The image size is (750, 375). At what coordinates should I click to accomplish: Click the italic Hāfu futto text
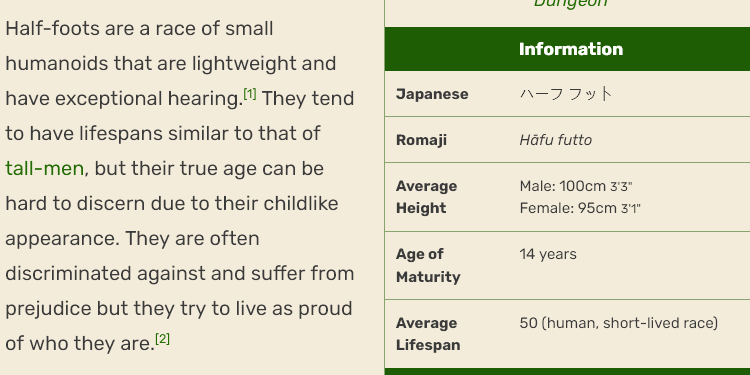[x=555, y=140]
